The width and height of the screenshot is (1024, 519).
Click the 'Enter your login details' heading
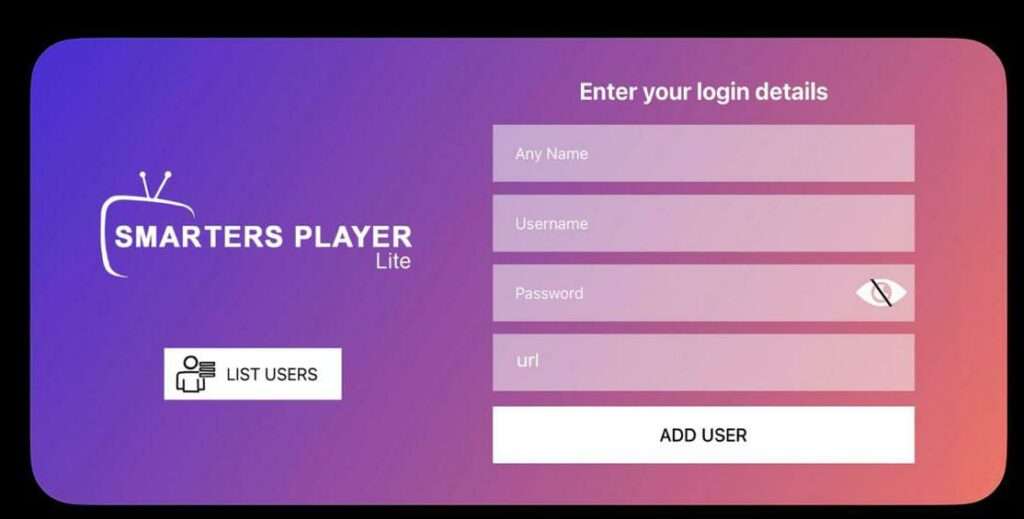(x=703, y=92)
